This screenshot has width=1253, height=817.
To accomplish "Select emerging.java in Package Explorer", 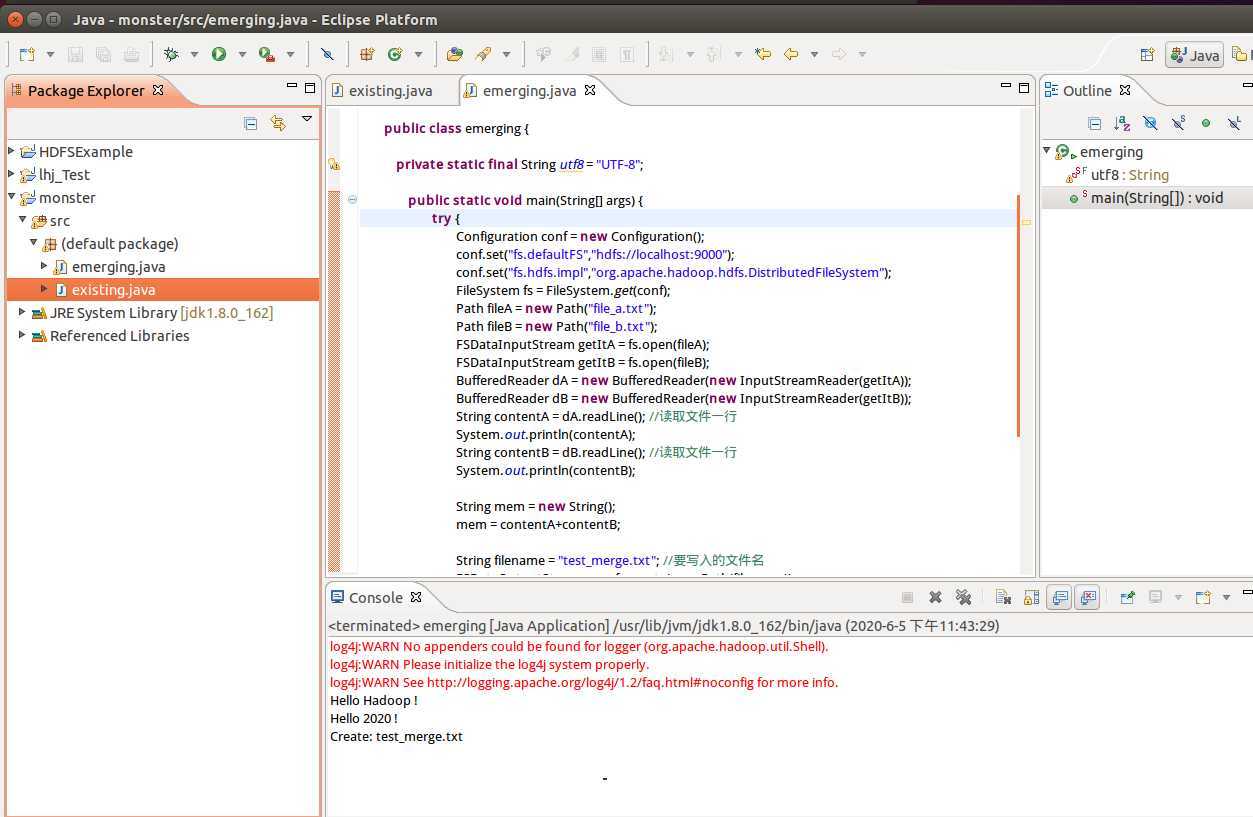I will (x=118, y=267).
